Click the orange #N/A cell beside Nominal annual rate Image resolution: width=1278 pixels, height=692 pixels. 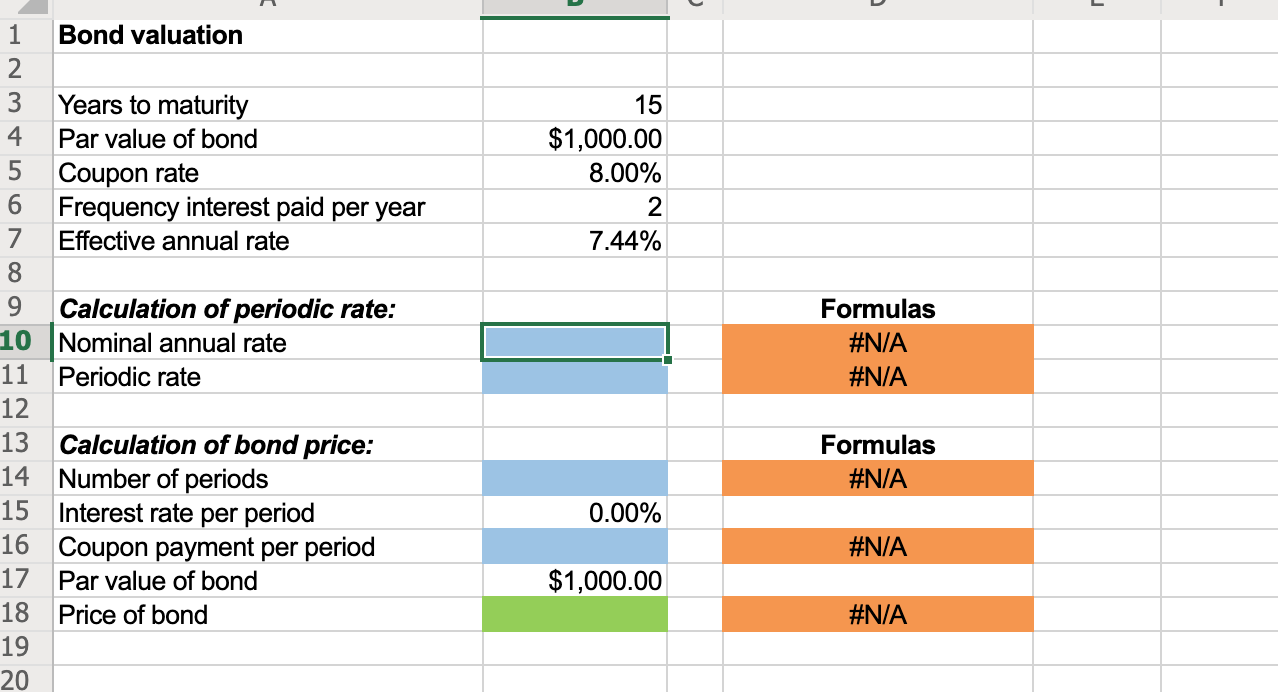click(x=877, y=343)
